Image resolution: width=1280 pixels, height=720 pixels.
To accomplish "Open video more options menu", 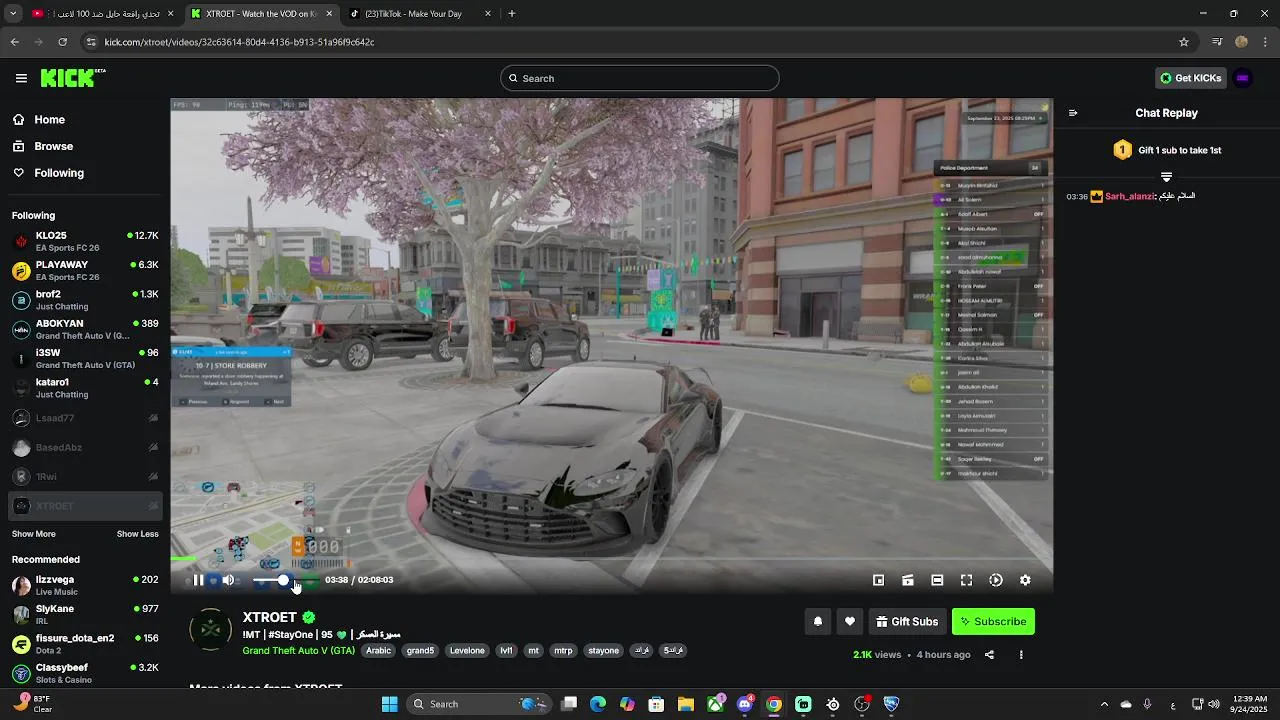I will coord(1021,655).
